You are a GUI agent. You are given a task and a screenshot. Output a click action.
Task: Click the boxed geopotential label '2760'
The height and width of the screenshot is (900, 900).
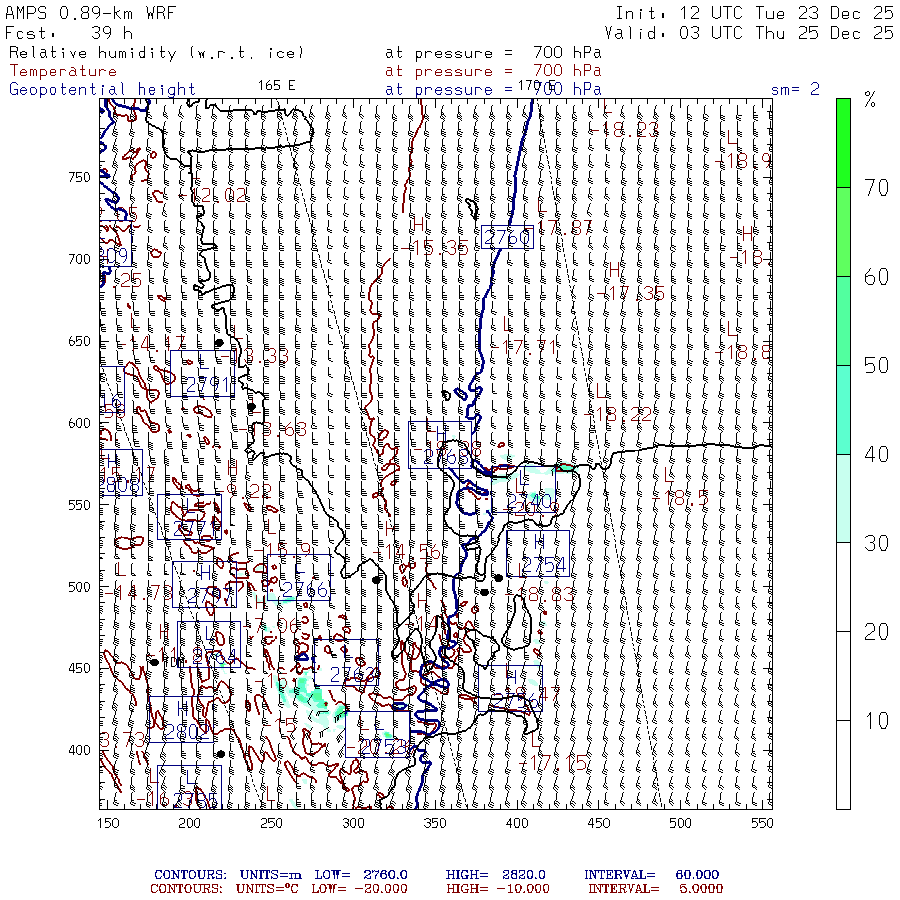pyautogui.click(x=507, y=237)
